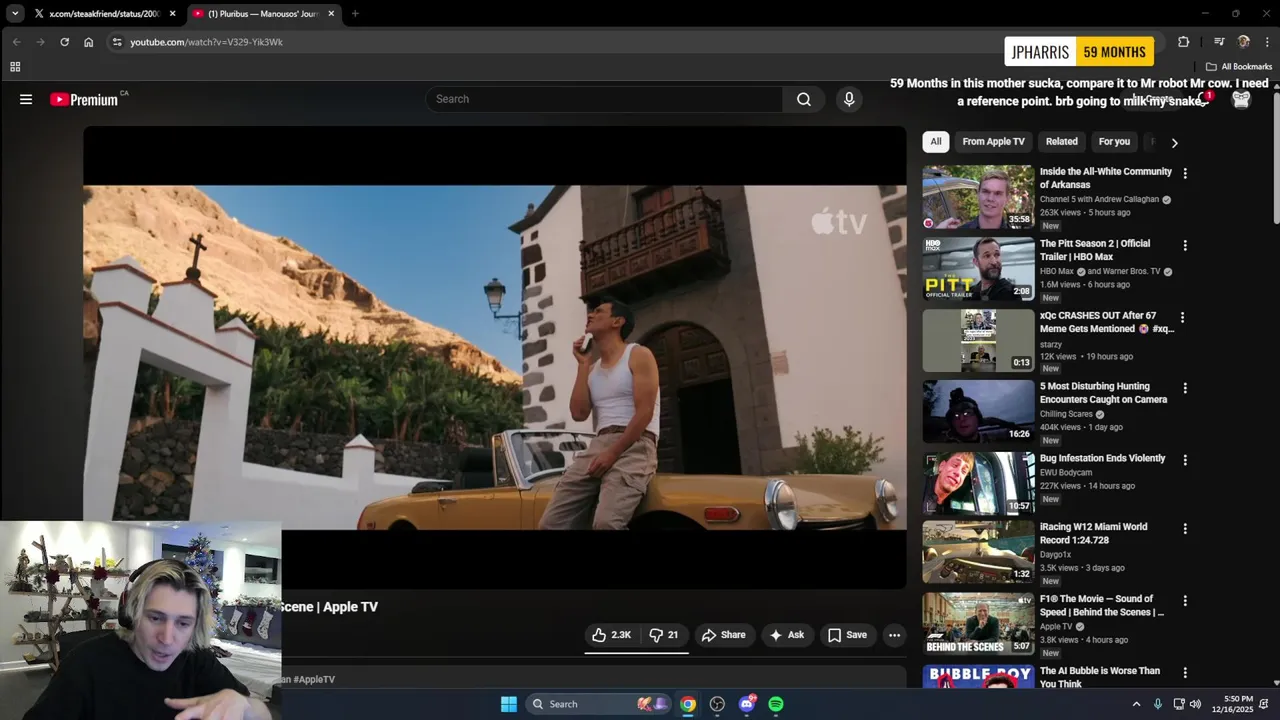View site information next to the URL
1280x720 pixels.
pyautogui.click(x=116, y=42)
